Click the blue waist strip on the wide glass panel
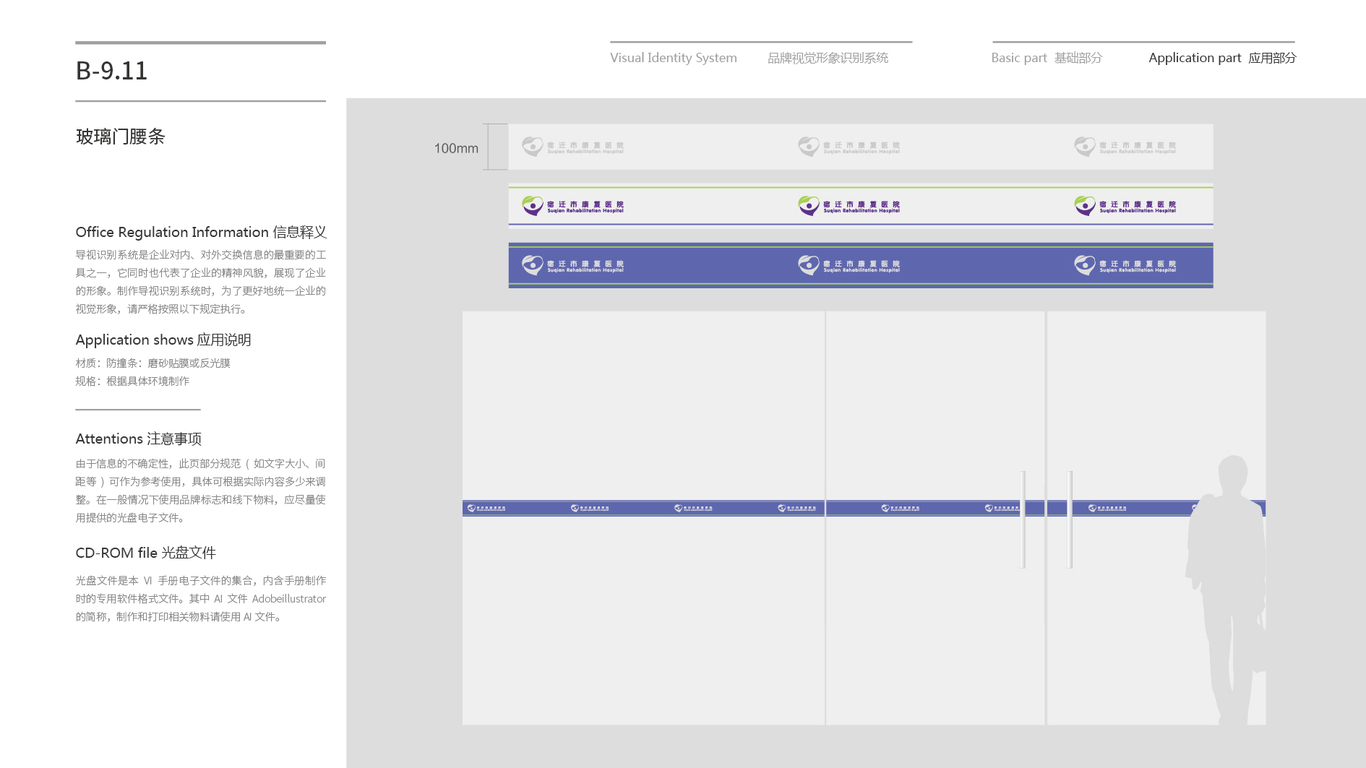Screen dimensions: 1366x768 [x=643, y=508]
